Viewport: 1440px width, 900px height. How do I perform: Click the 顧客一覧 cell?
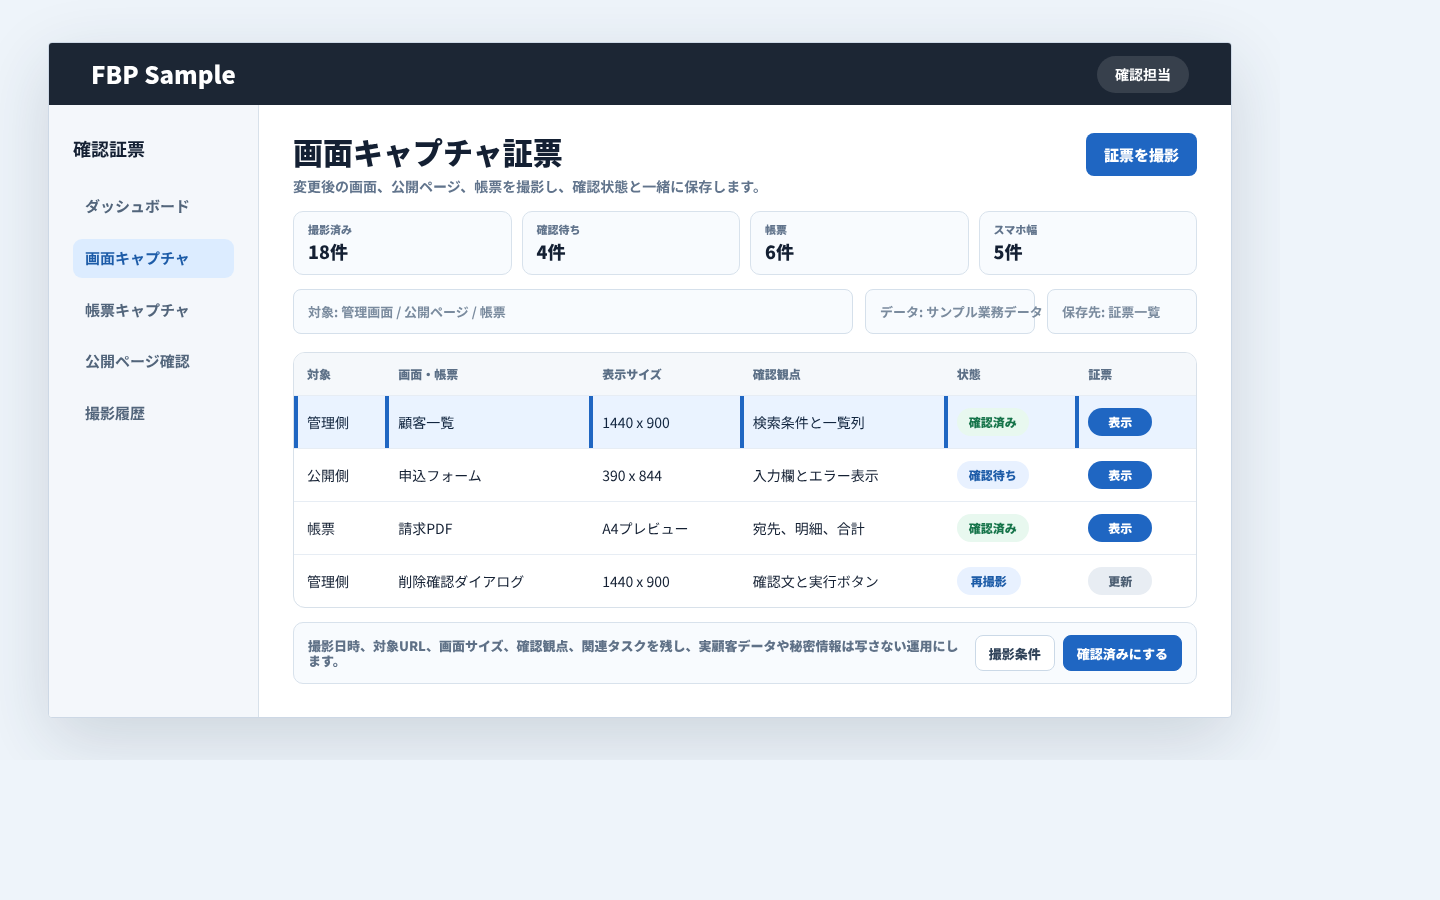(x=489, y=423)
